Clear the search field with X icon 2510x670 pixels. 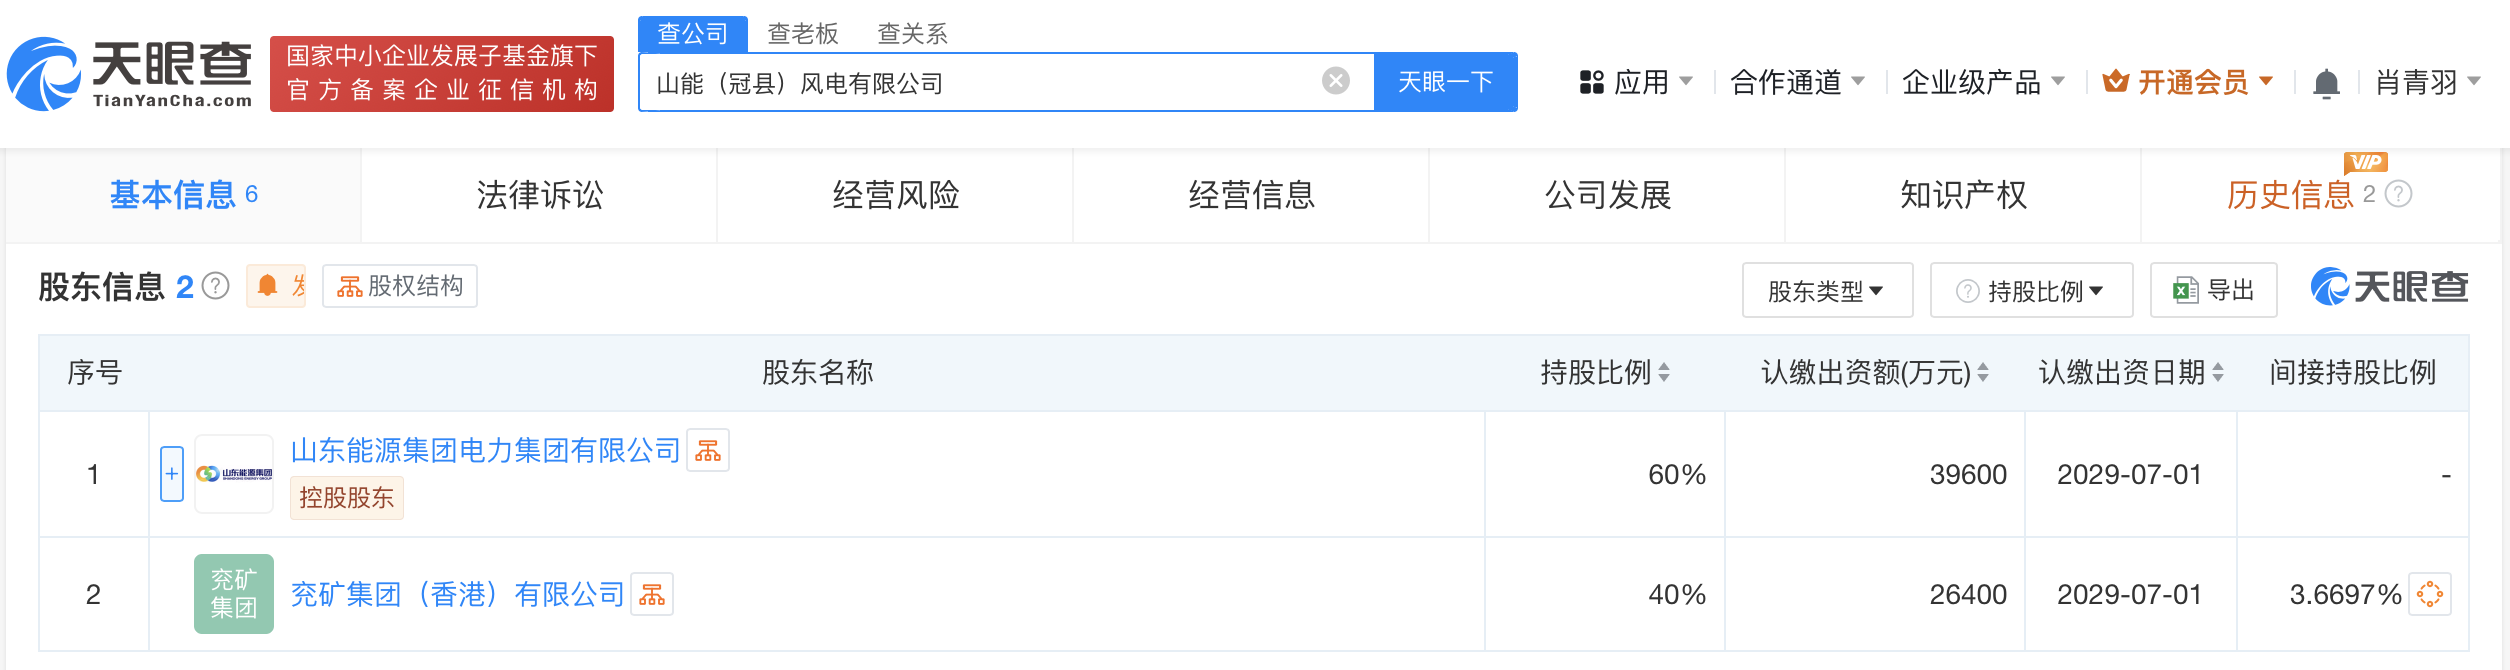pos(1336,80)
